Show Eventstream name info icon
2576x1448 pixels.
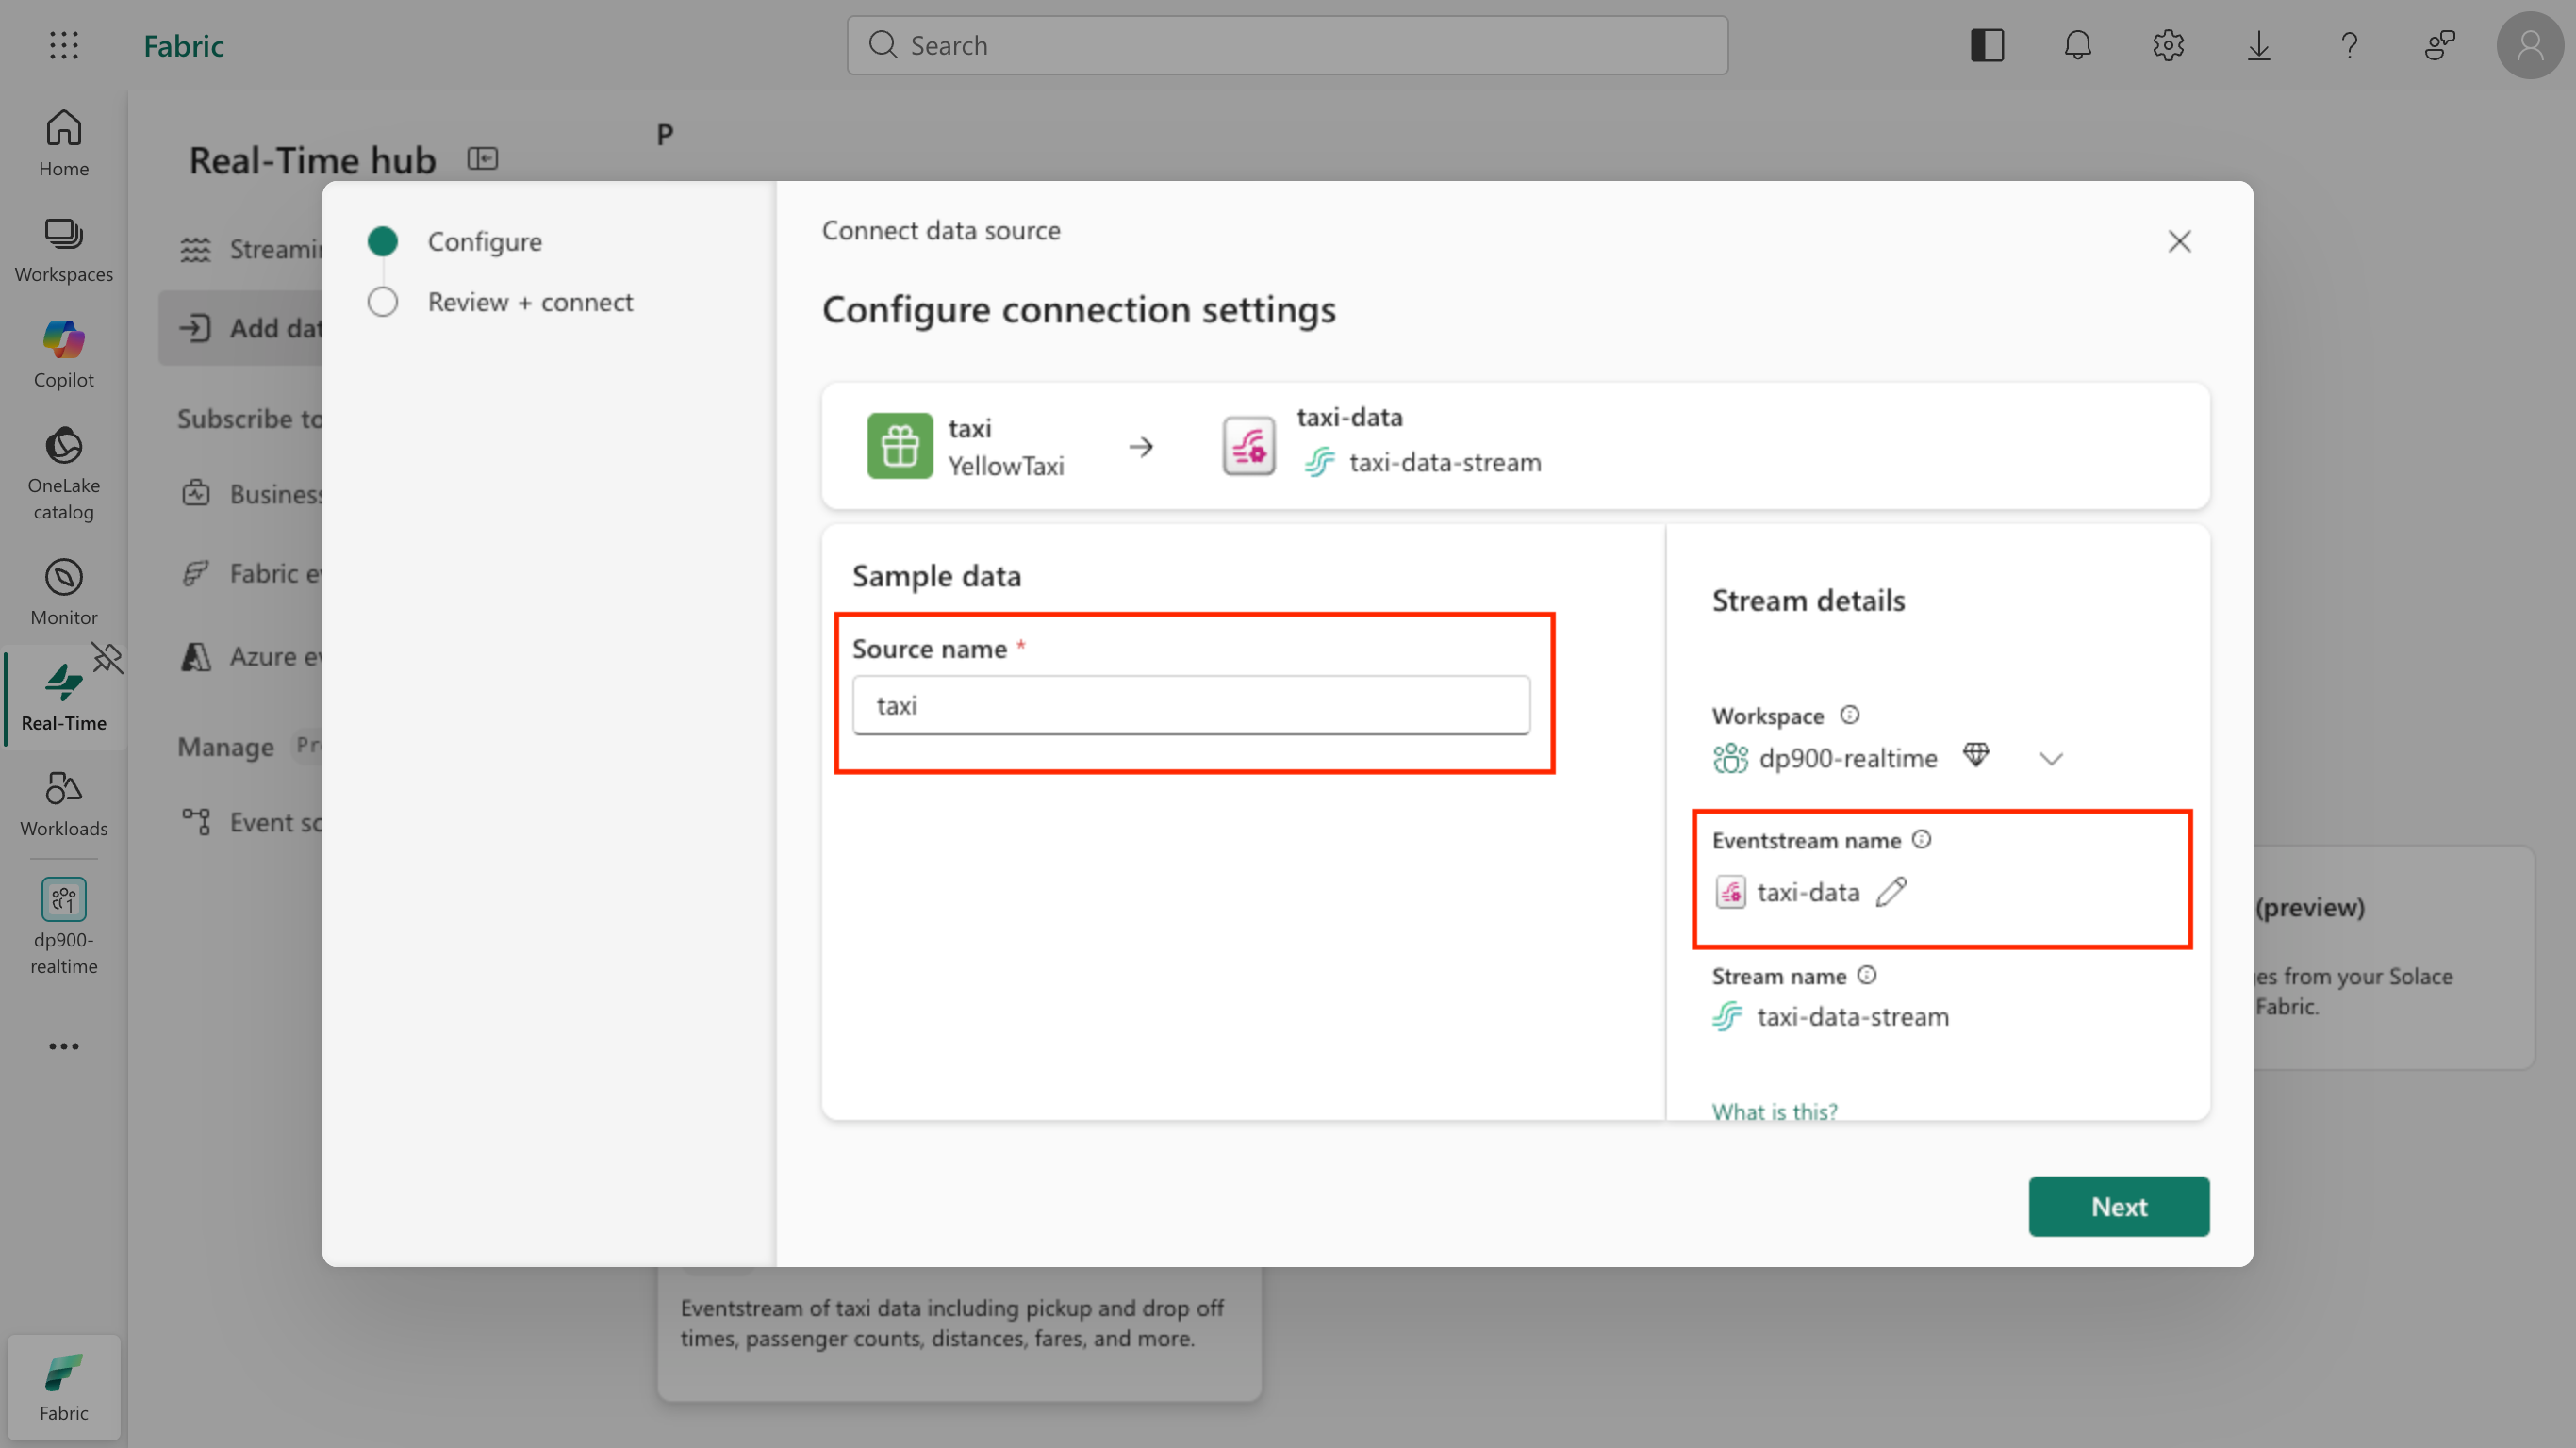(x=1922, y=840)
